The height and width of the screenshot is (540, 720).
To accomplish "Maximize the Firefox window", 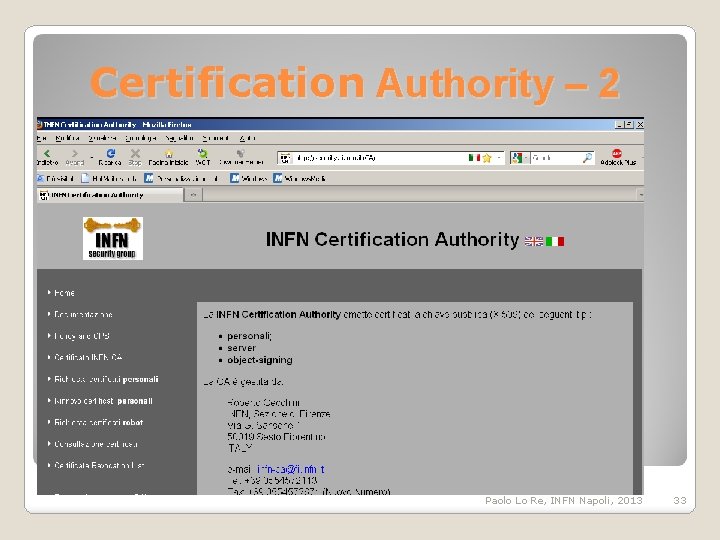I will click(629, 124).
